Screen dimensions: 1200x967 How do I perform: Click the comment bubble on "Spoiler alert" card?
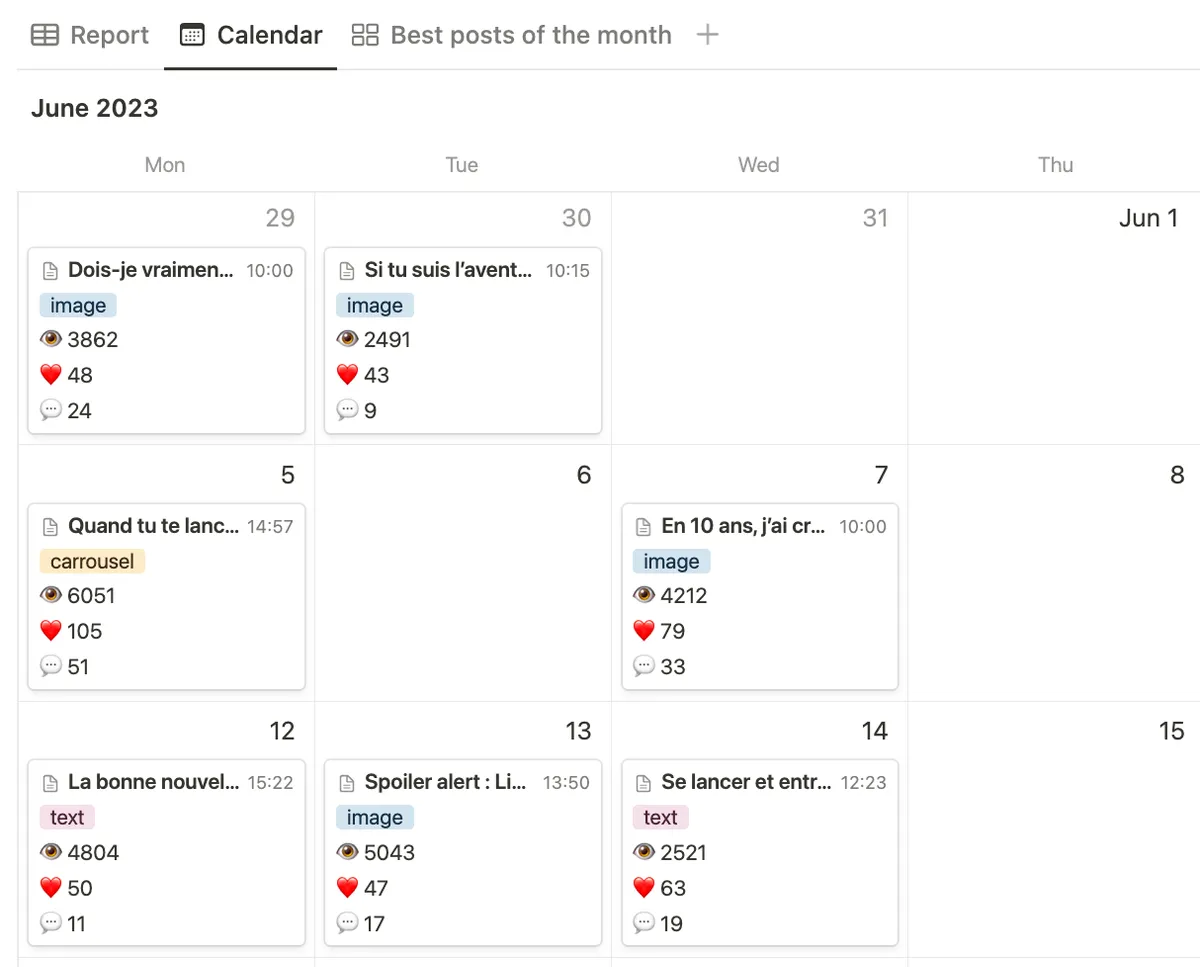click(x=347, y=923)
